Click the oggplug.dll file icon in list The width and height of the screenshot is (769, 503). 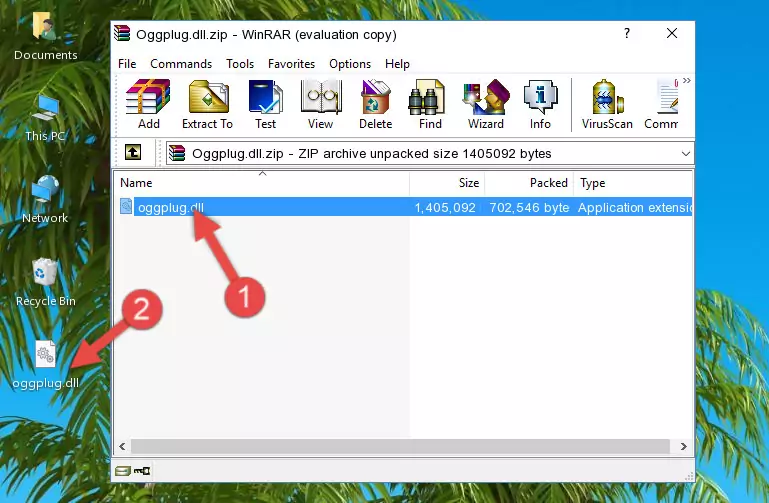pos(126,207)
